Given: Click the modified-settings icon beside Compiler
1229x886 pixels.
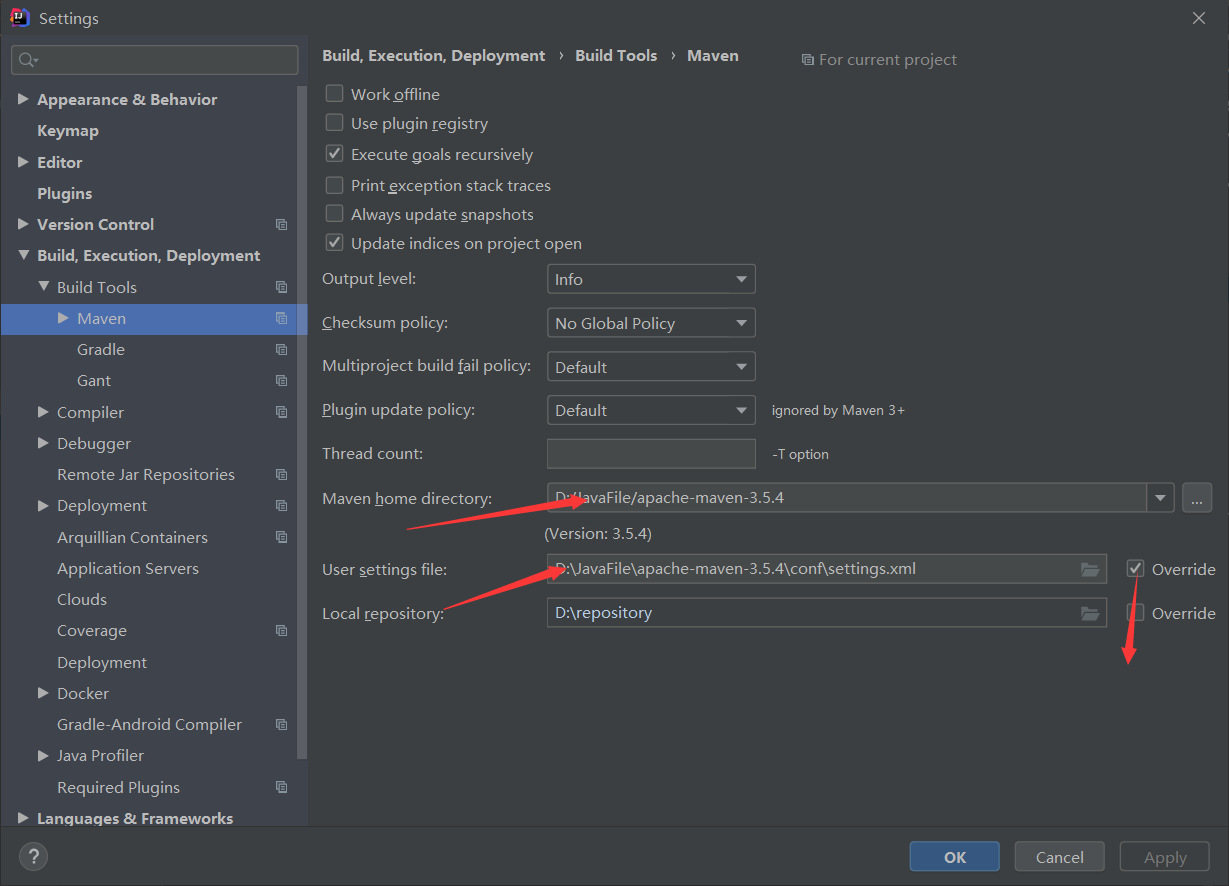Looking at the screenshot, I should pos(281,412).
